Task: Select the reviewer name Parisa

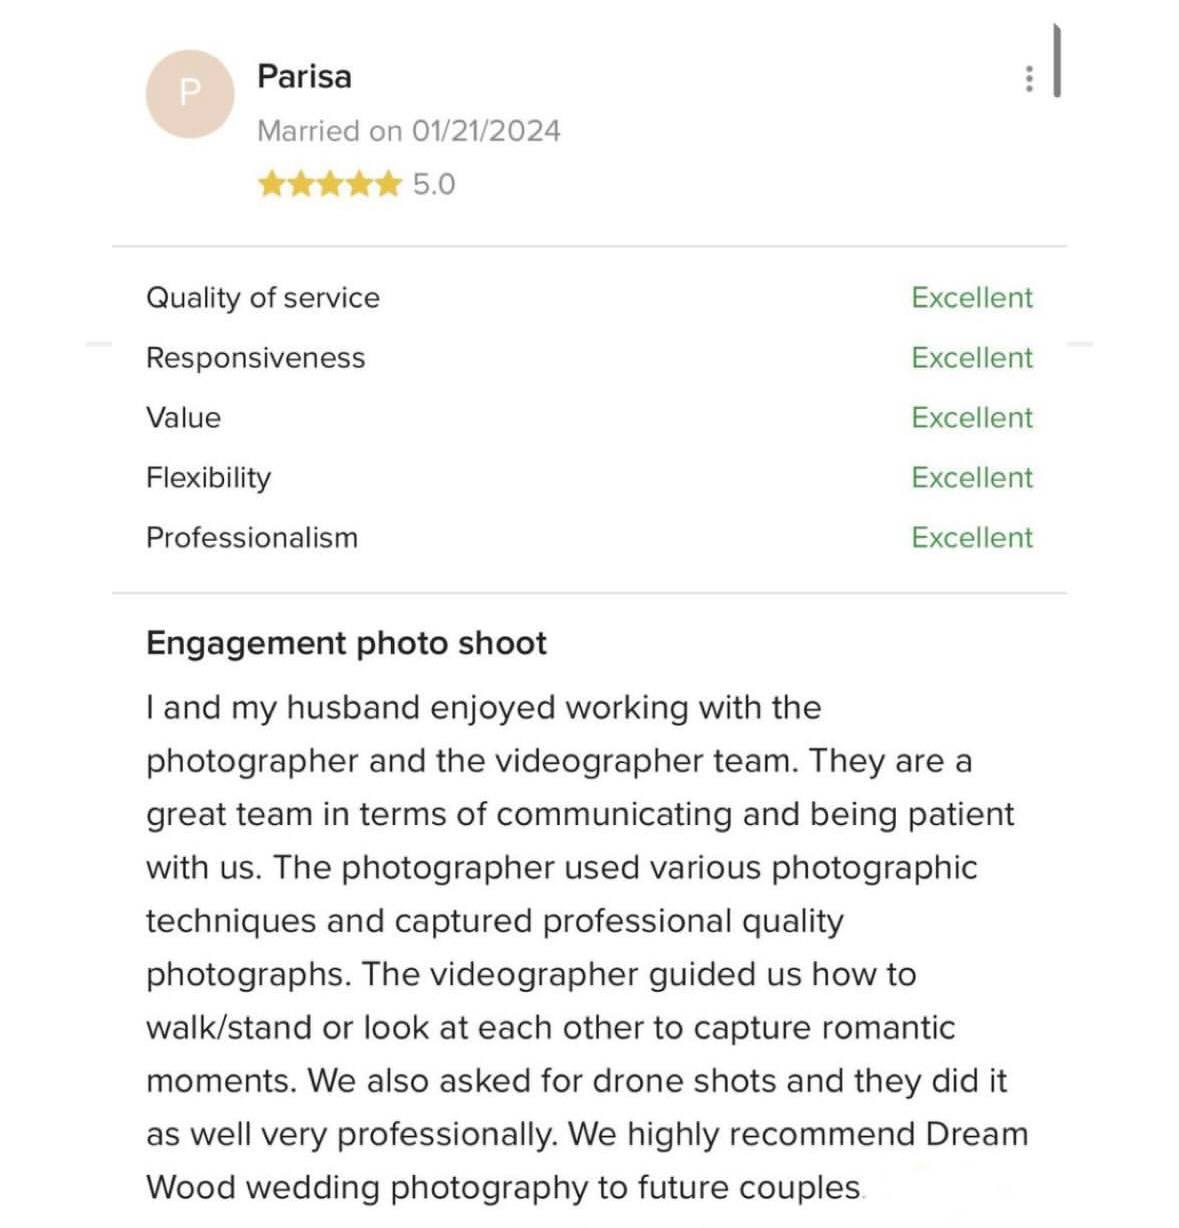Action: coord(304,77)
